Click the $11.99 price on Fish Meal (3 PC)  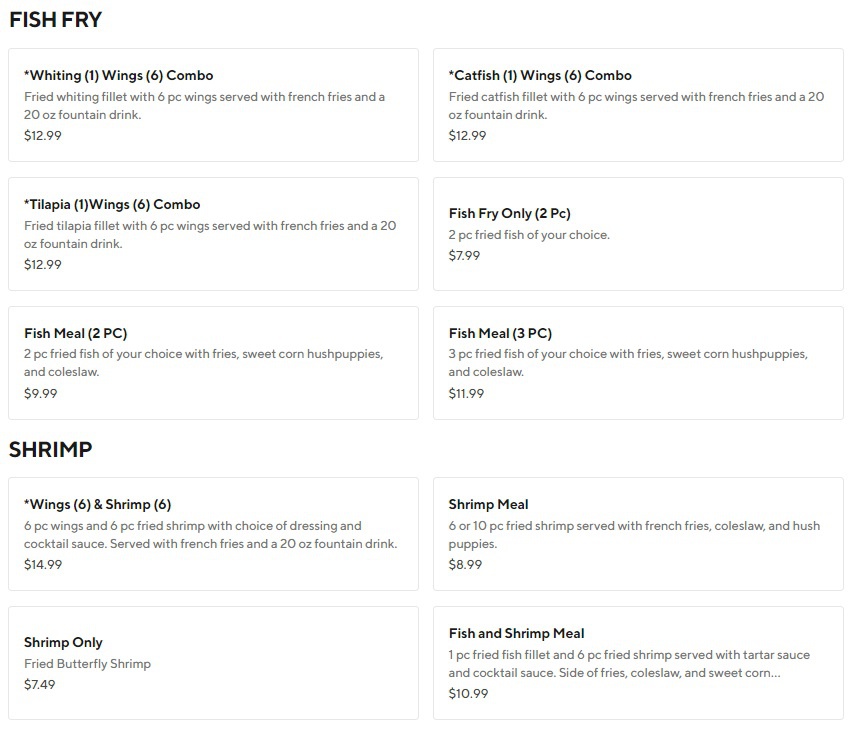point(466,394)
